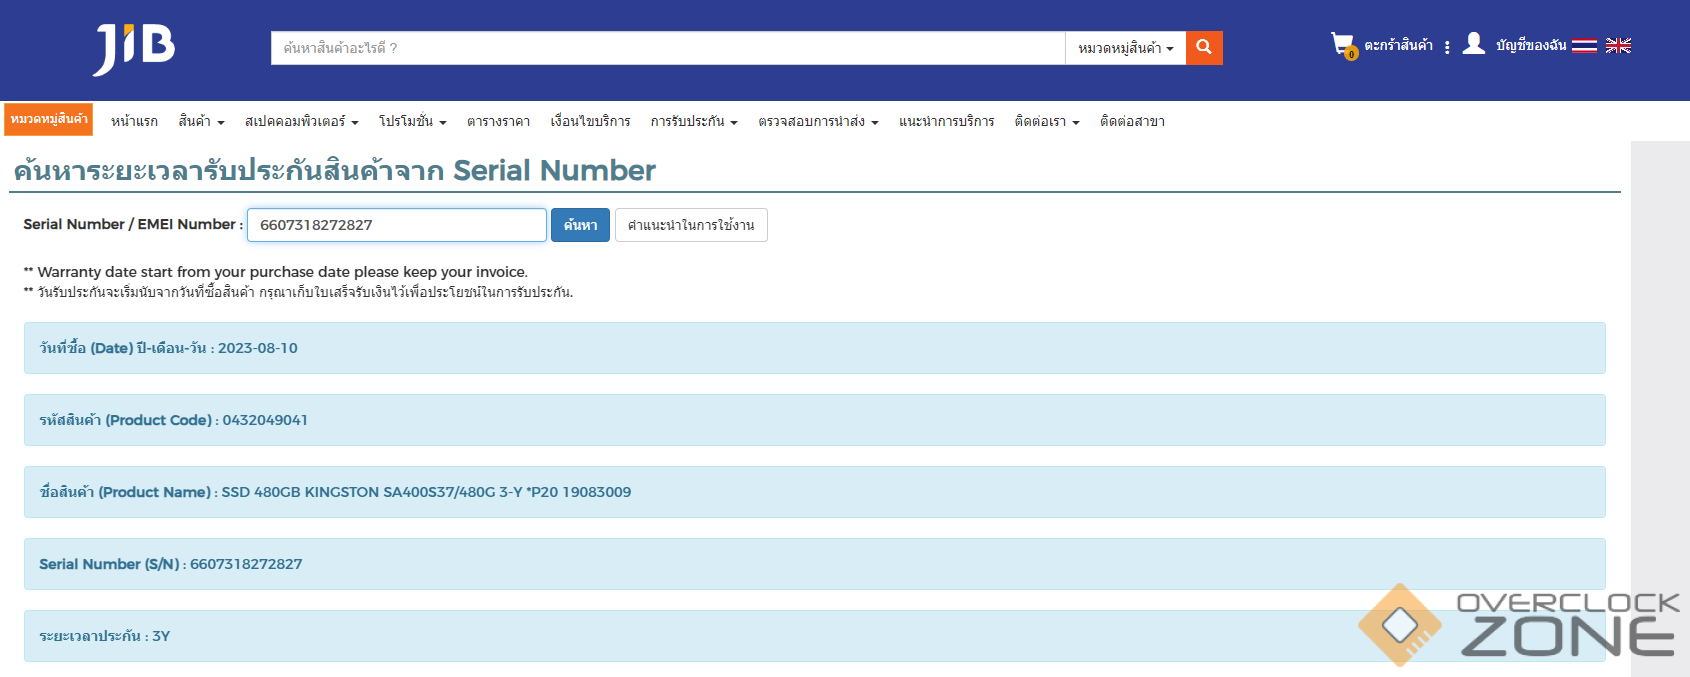Expand the สินค้า menu dropdown
The image size is (1690, 677).
click(201, 121)
